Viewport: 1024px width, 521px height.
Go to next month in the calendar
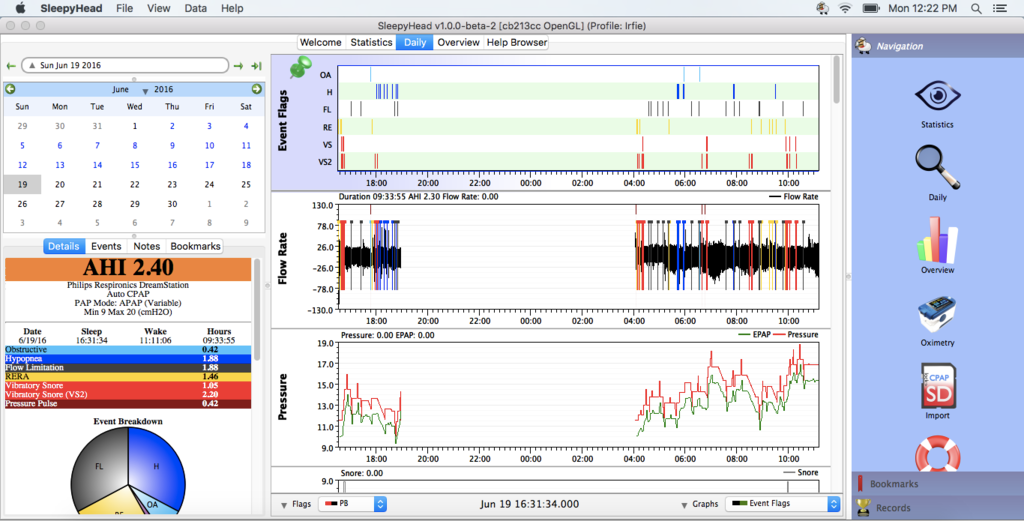[x=257, y=89]
